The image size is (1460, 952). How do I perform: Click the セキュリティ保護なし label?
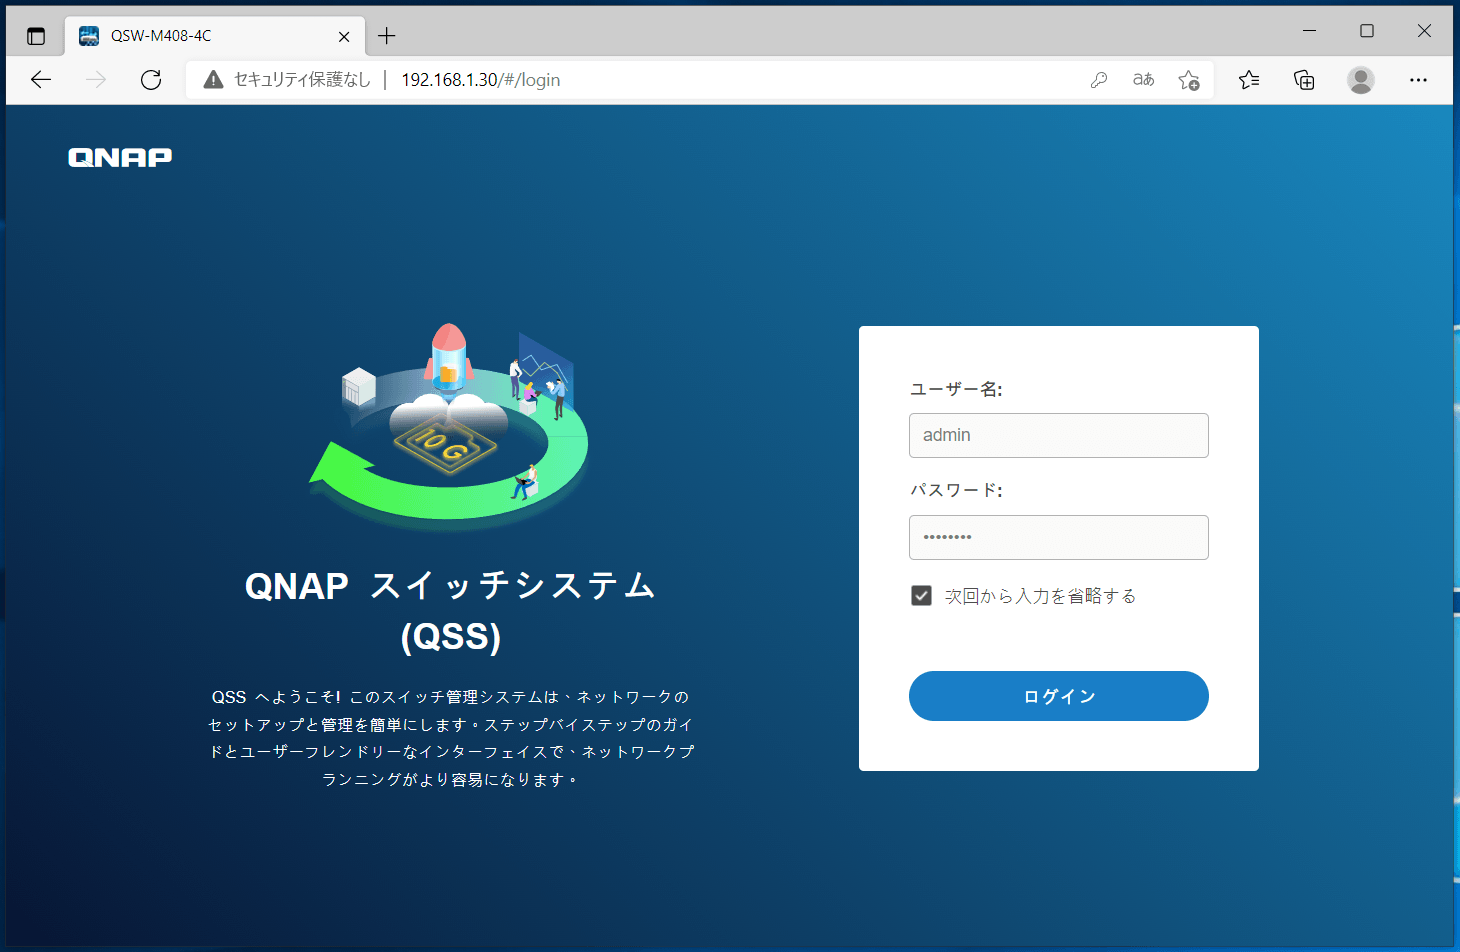click(302, 80)
